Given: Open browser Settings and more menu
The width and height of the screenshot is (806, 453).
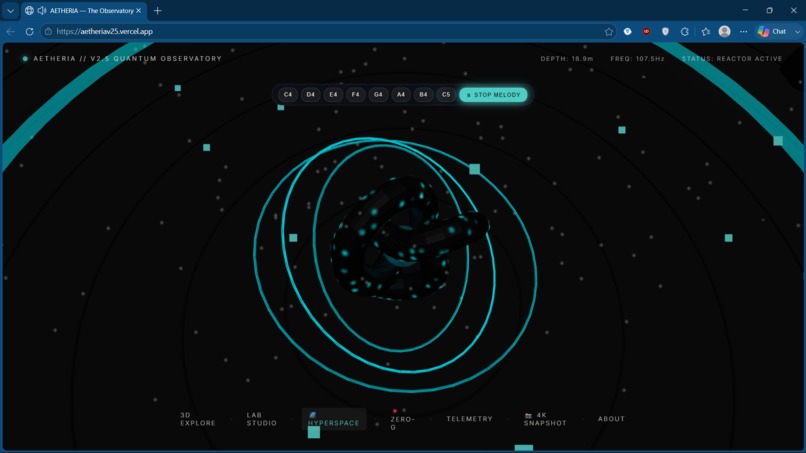Looking at the screenshot, I should tap(743, 31).
